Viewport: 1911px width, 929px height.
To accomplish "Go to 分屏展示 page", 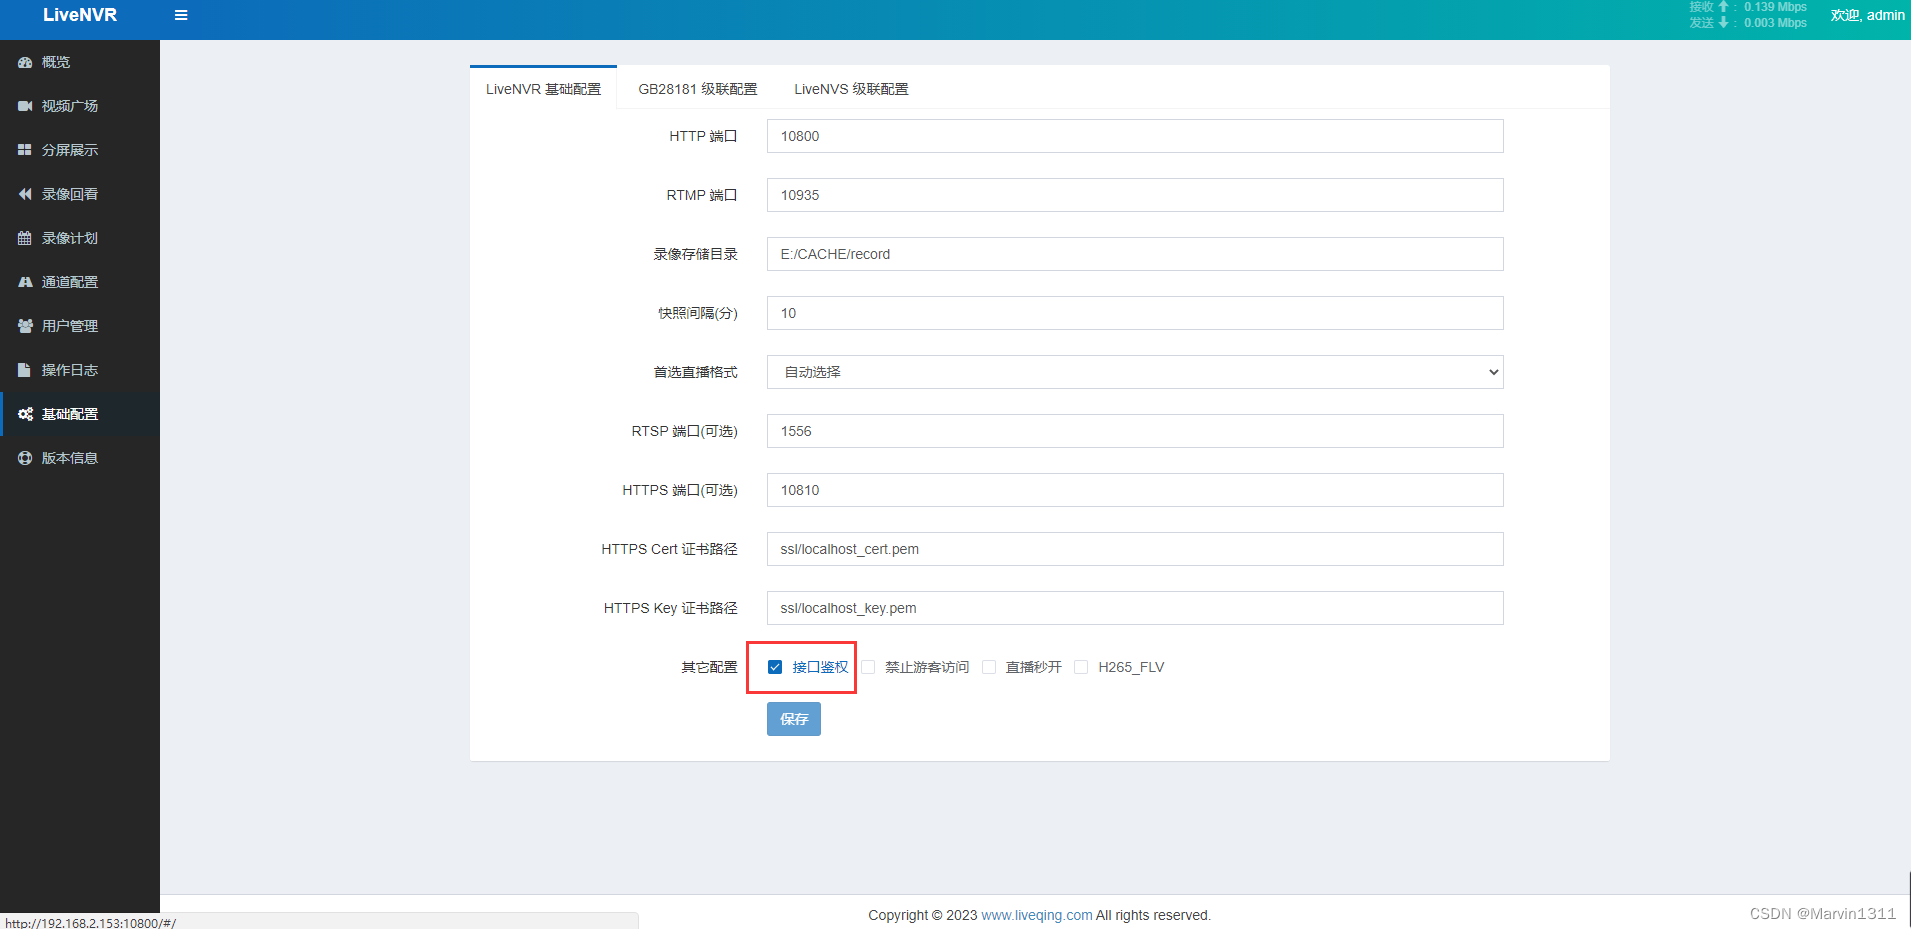I will (80, 150).
